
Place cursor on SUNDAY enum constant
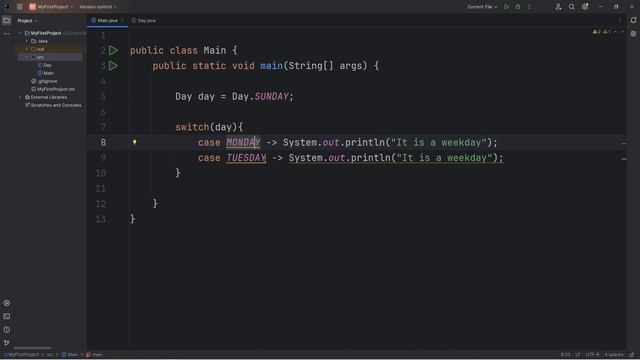click(271, 97)
